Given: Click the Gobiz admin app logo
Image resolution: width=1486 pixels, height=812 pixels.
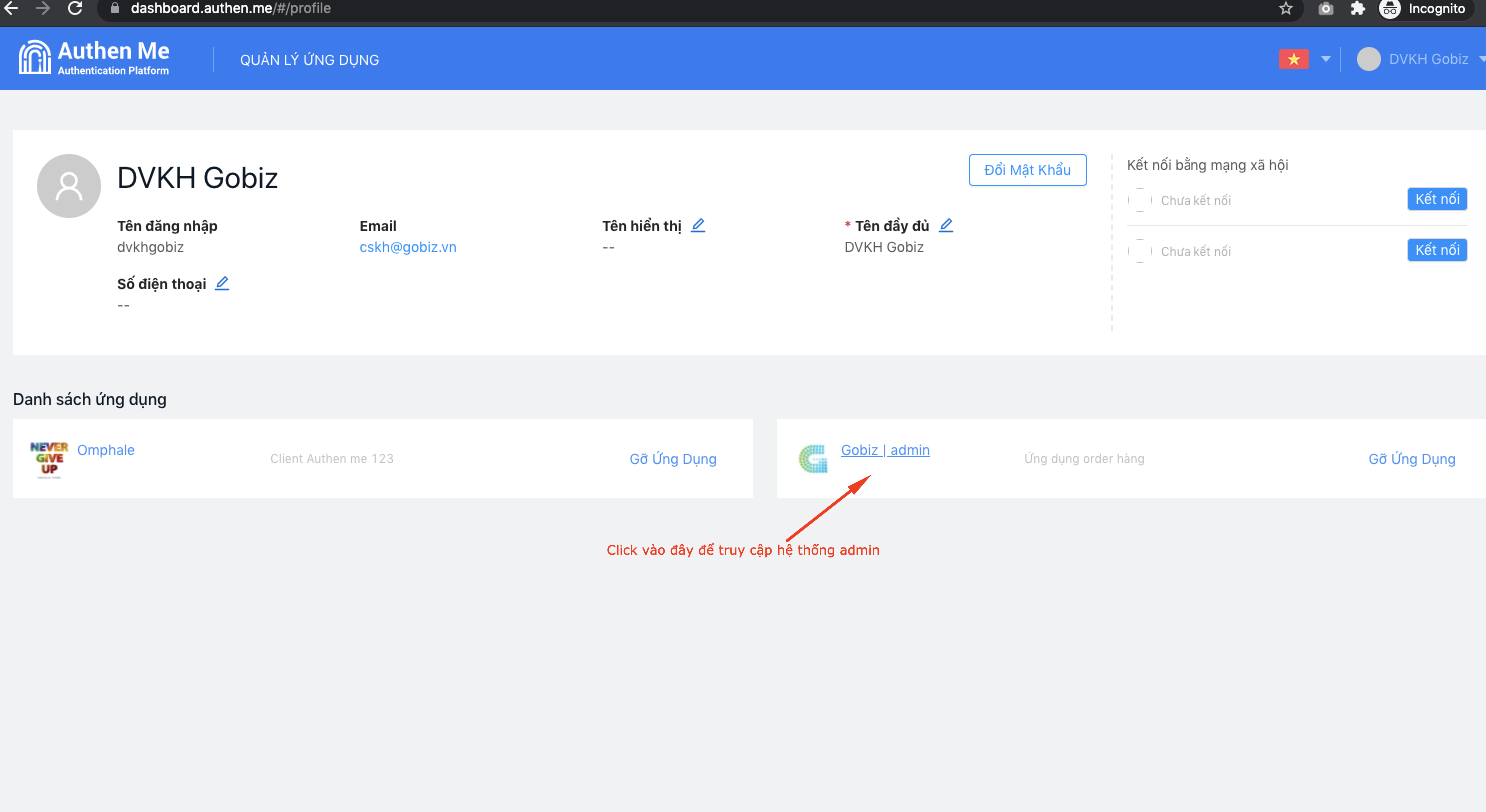Looking at the screenshot, I should (x=813, y=459).
